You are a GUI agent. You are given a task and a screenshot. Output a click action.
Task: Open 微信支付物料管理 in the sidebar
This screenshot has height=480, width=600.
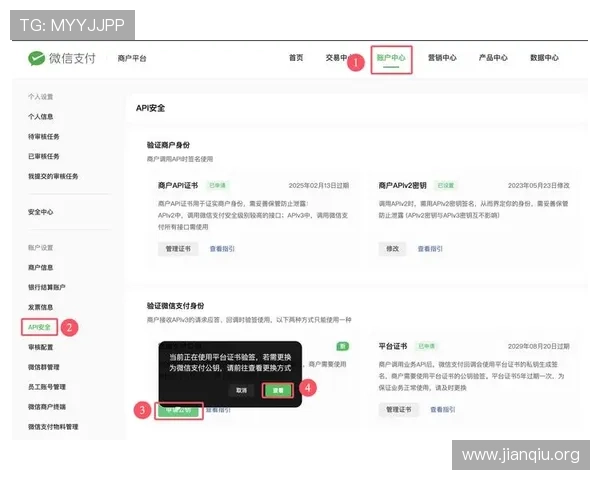point(53,427)
